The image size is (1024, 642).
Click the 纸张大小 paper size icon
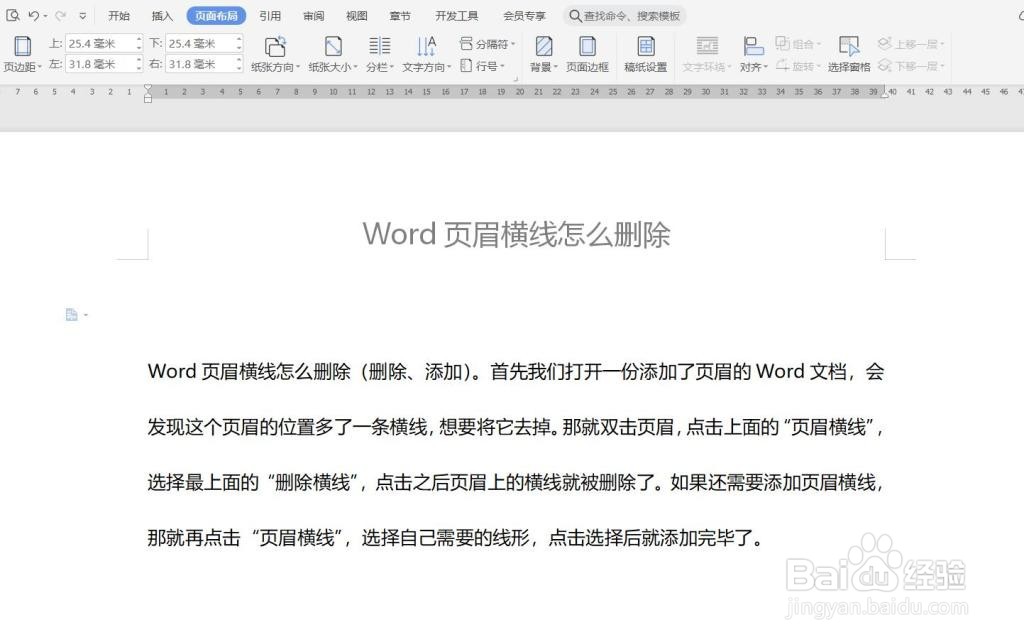tap(333, 46)
